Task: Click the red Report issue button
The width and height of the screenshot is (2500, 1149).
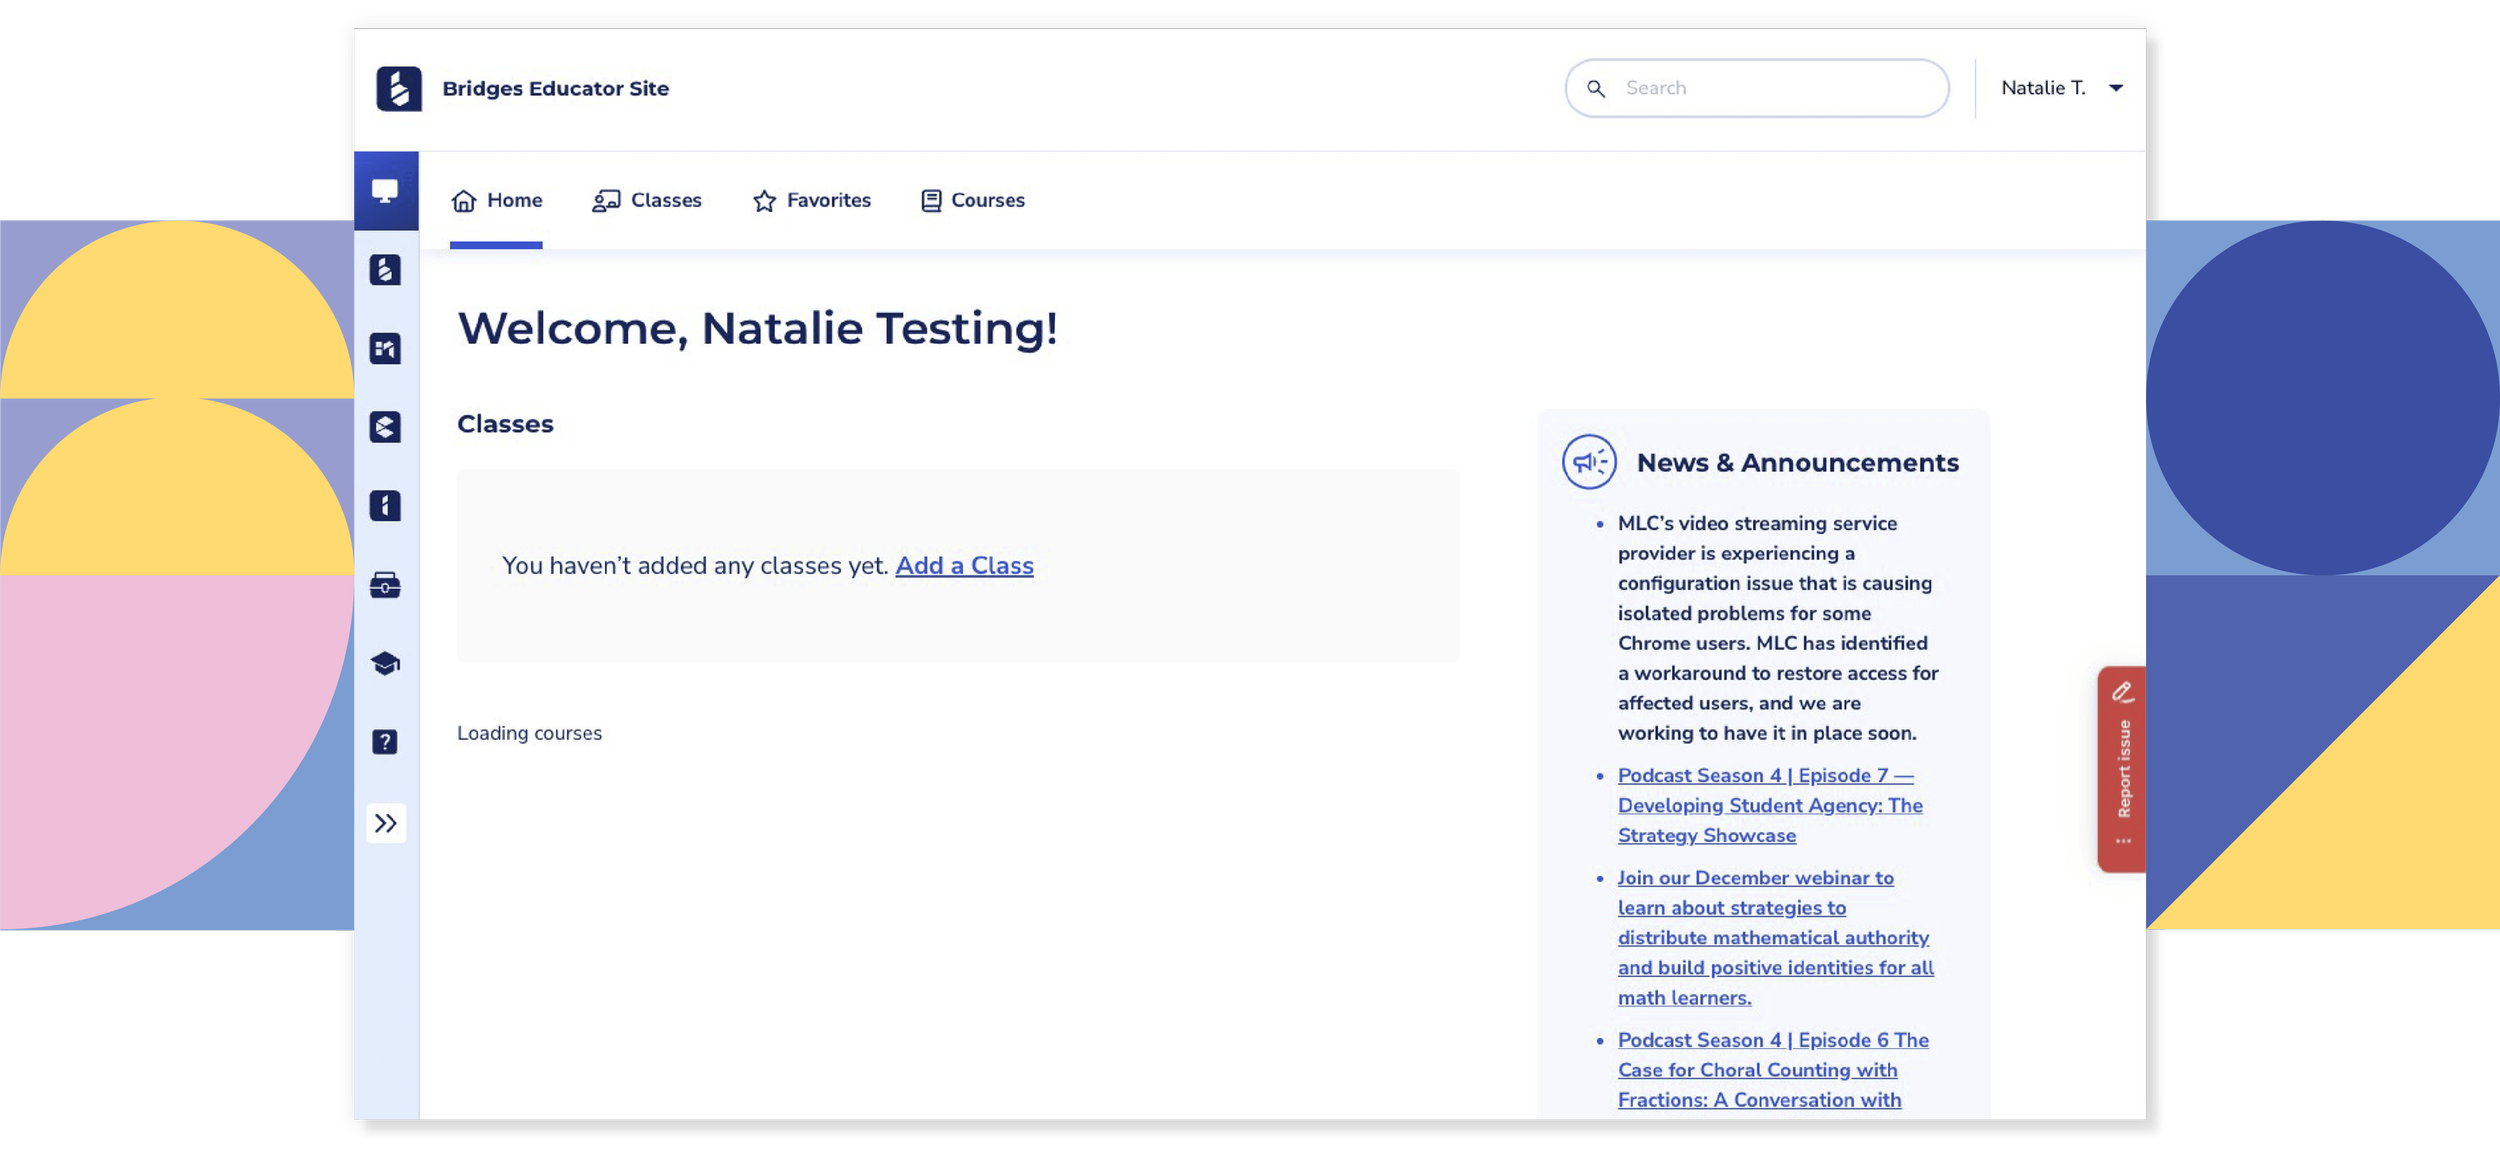Action: [x=2122, y=768]
